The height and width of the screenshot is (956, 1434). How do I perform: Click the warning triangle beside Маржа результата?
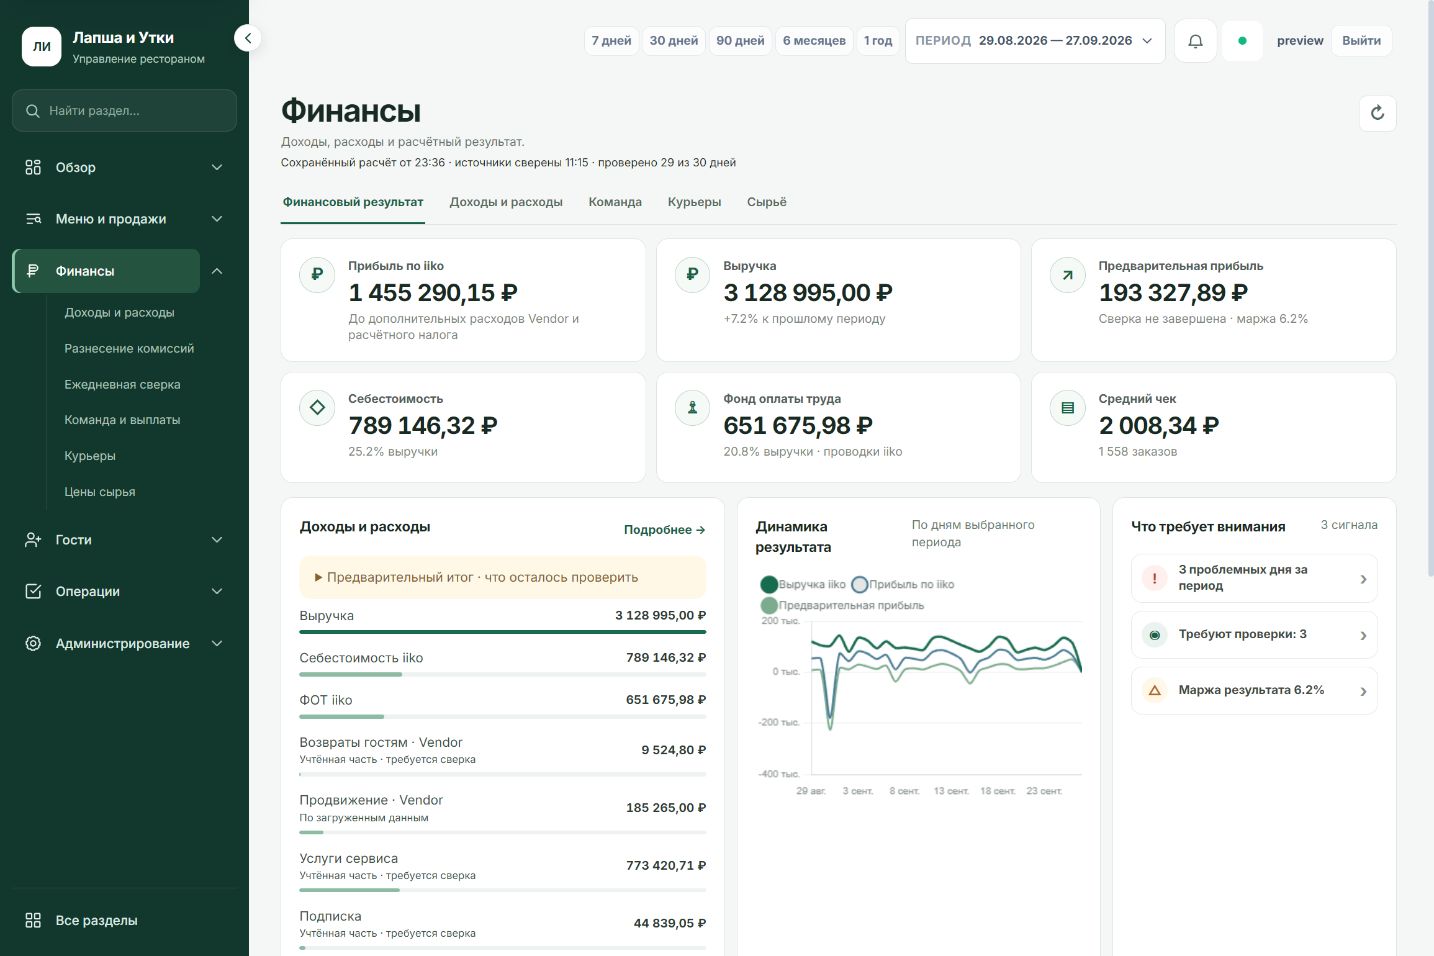pyautogui.click(x=1154, y=690)
